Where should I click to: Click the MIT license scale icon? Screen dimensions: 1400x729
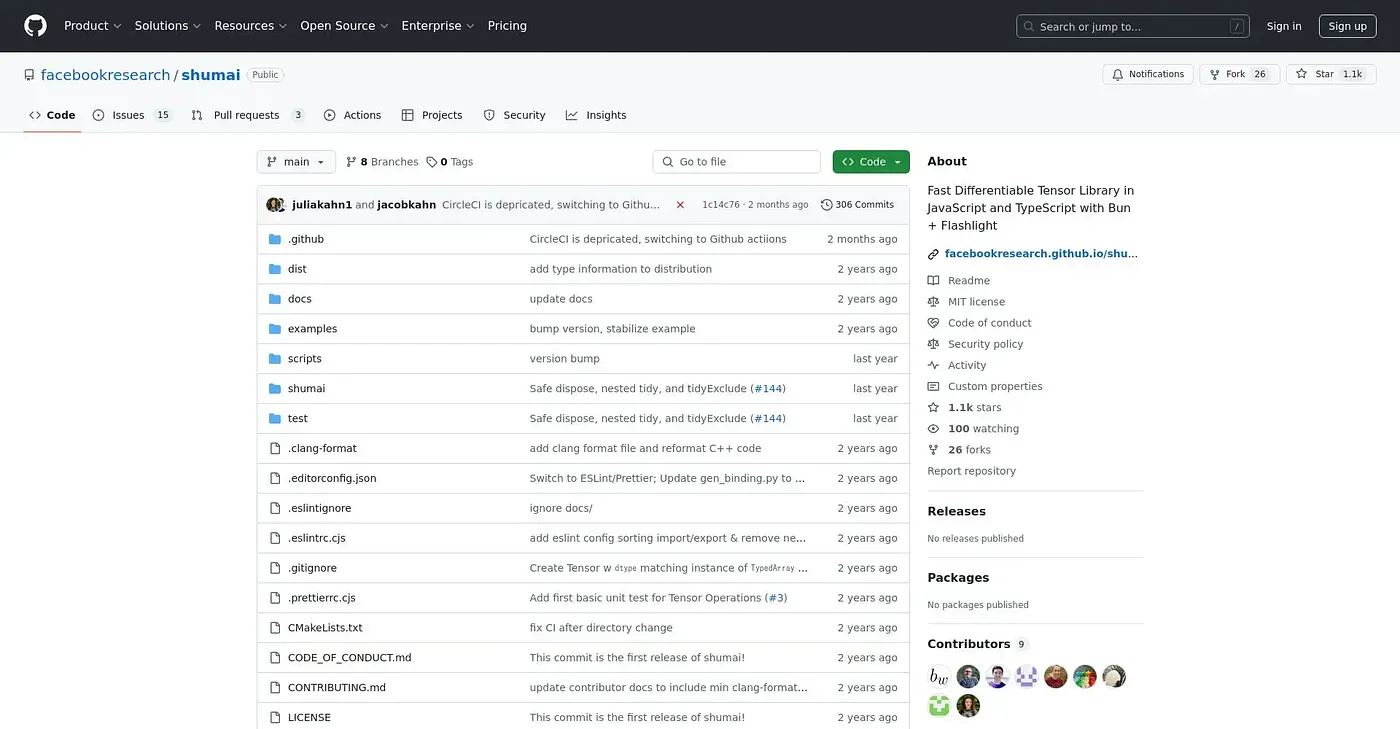tap(933, 302)
